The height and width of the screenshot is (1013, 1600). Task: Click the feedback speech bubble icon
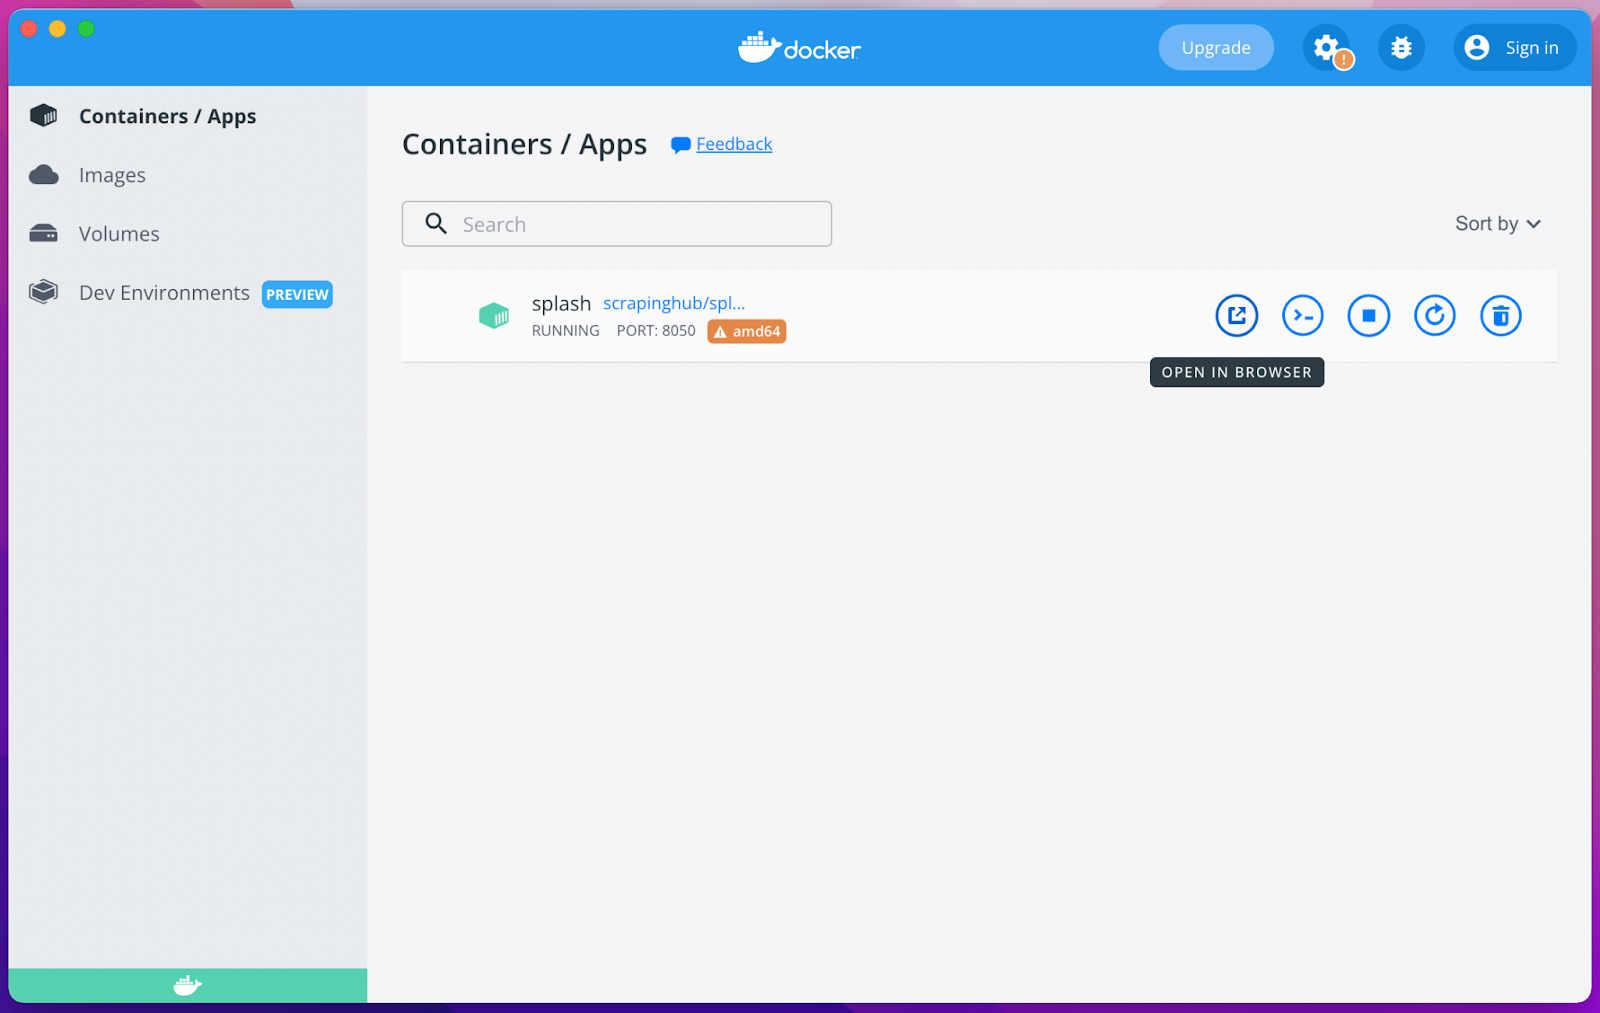click(x=681, y=145)
